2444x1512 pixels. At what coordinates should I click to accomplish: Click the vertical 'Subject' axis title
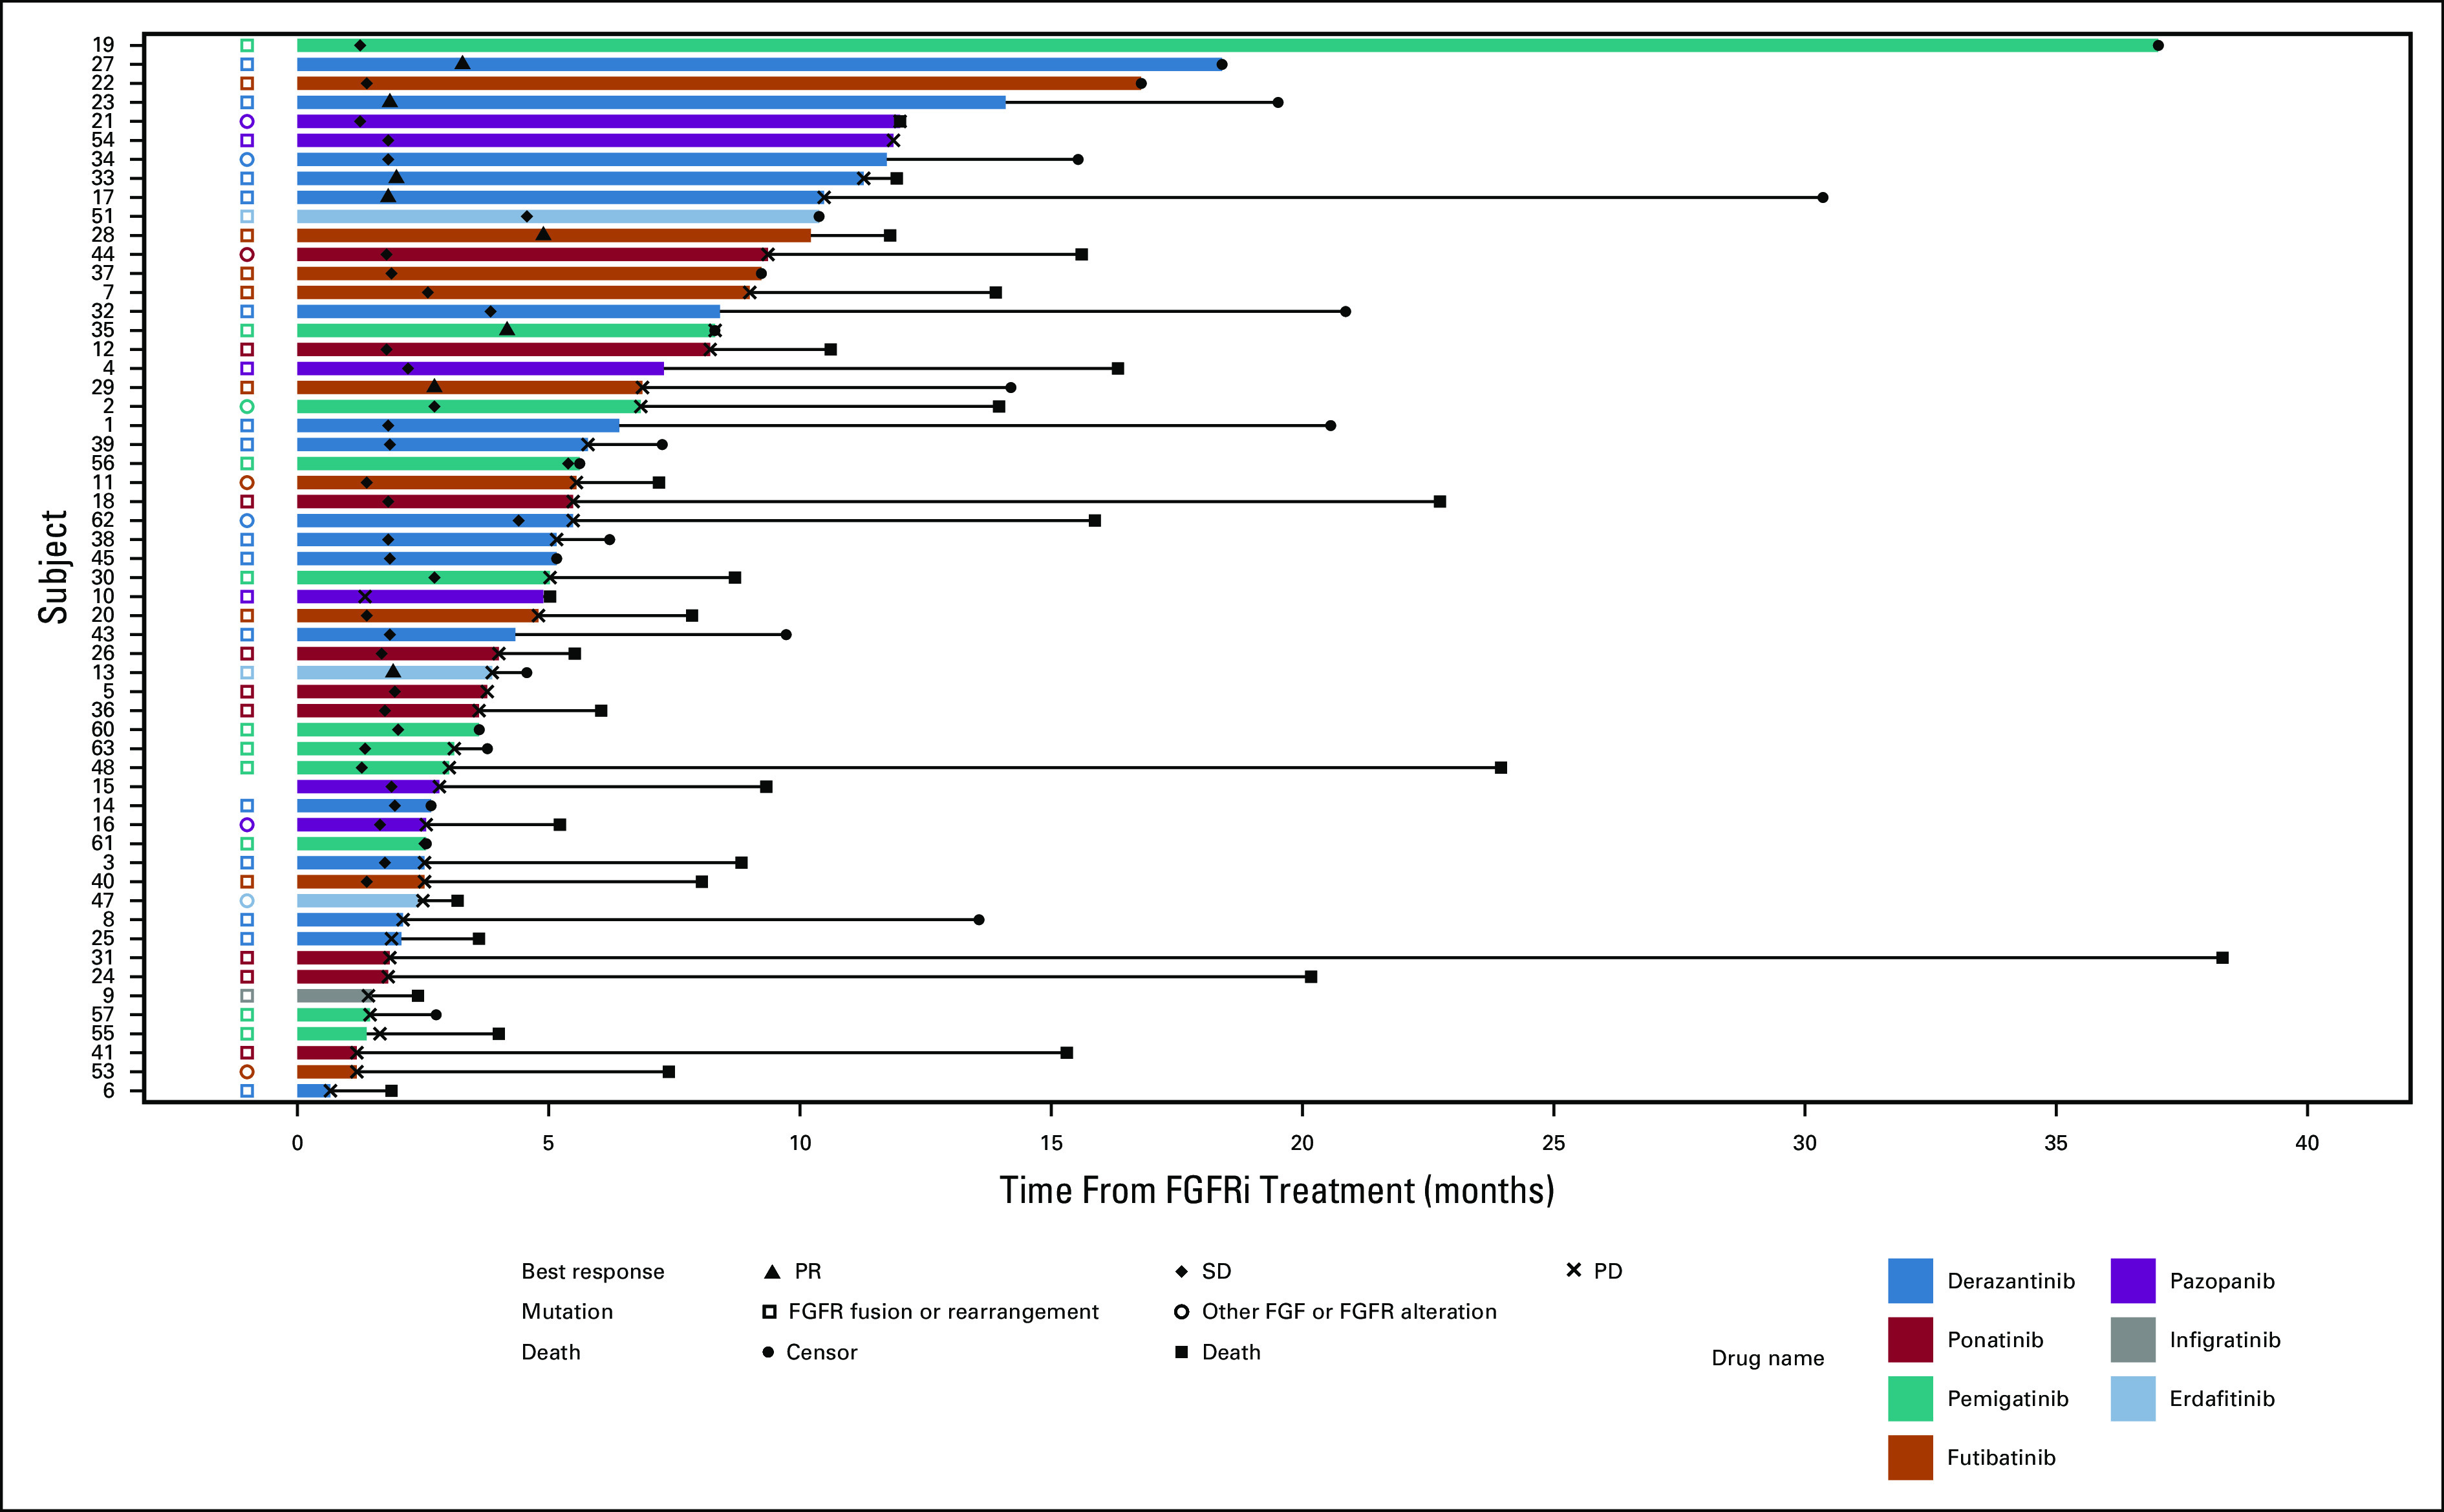coord(53,567)
